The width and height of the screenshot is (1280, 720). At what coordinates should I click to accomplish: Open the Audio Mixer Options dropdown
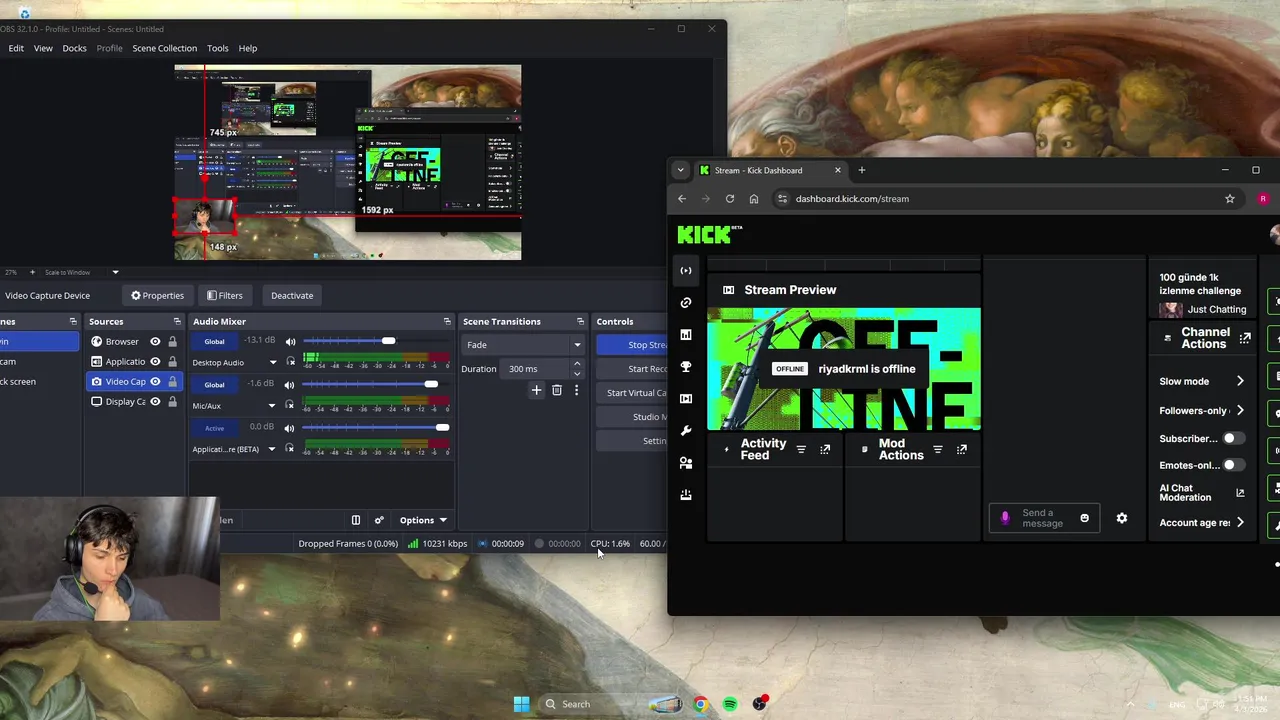click(423, 520)
